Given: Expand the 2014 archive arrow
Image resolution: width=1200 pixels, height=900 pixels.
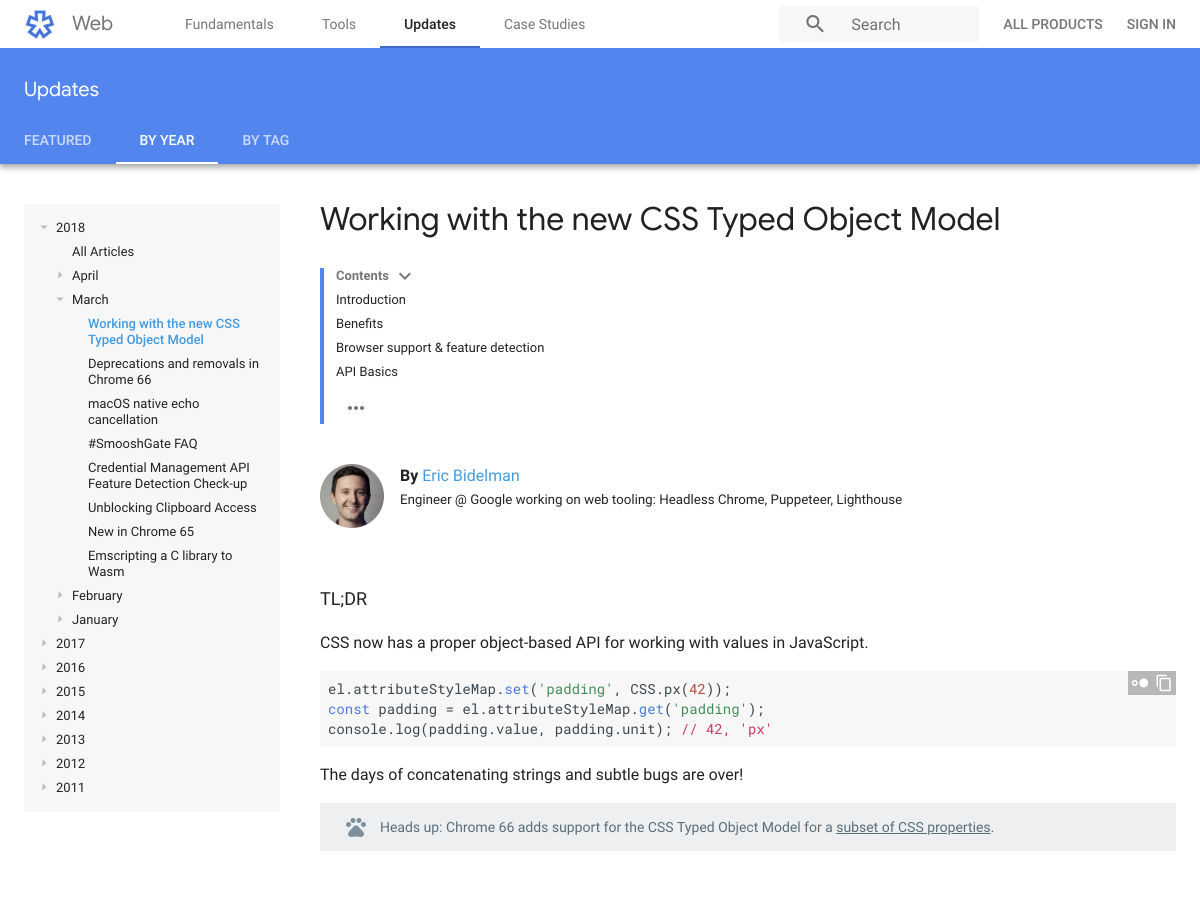Looking at the screenshot, I should pos(44,715).
